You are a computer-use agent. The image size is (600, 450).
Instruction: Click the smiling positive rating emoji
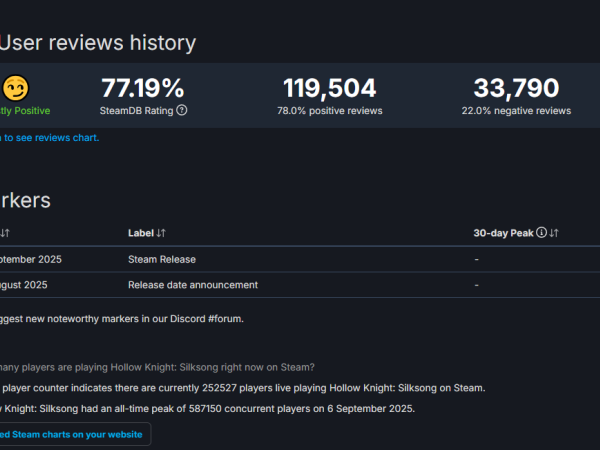click(15, 88)
